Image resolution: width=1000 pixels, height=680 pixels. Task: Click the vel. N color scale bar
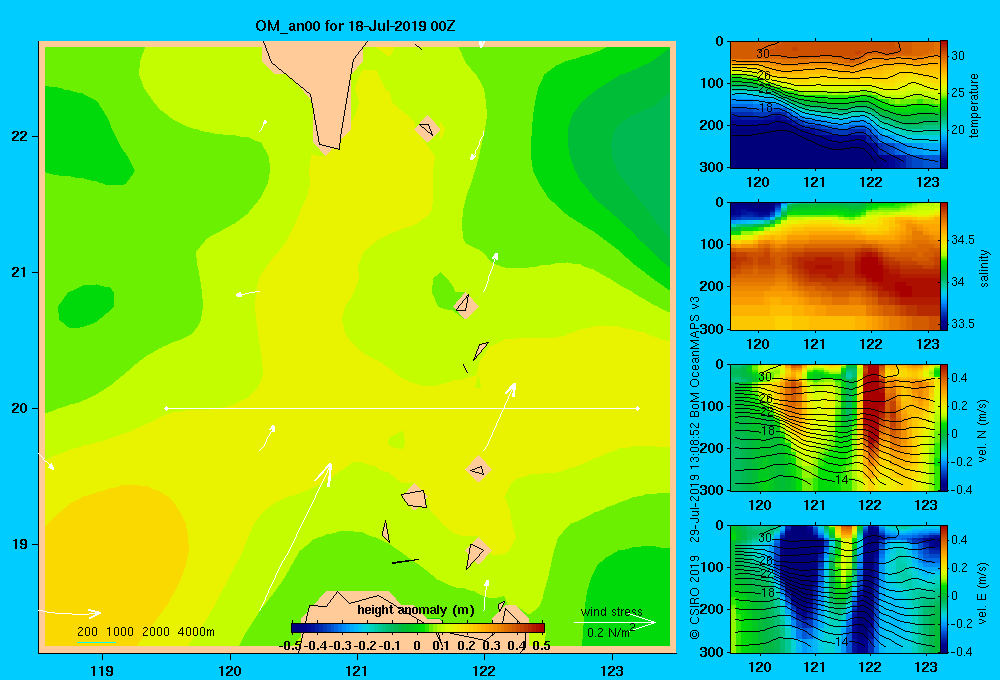(x=944, y=427)
